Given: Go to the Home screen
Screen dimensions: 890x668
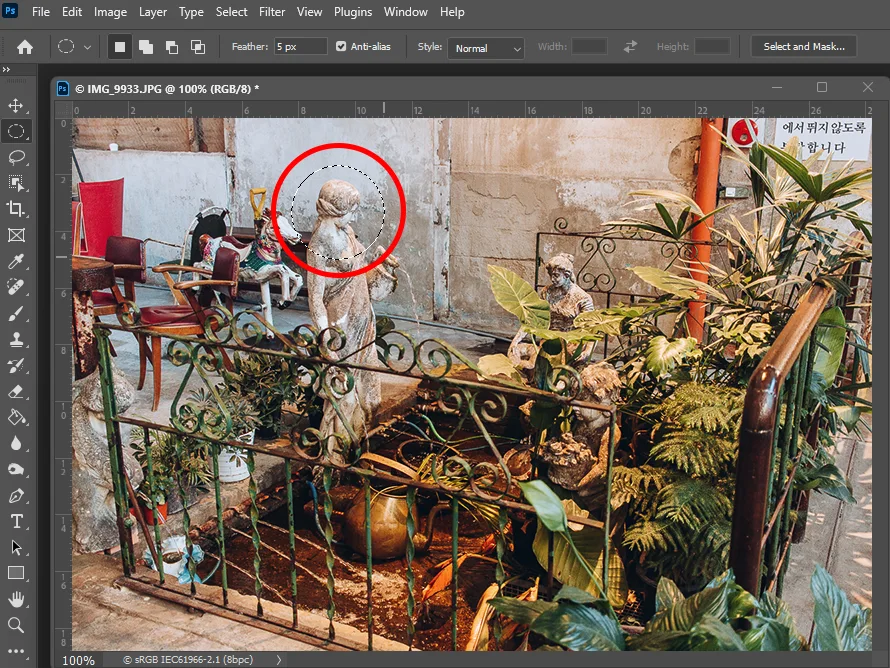Looking at the screenshot, I should [x=24, y=47].
